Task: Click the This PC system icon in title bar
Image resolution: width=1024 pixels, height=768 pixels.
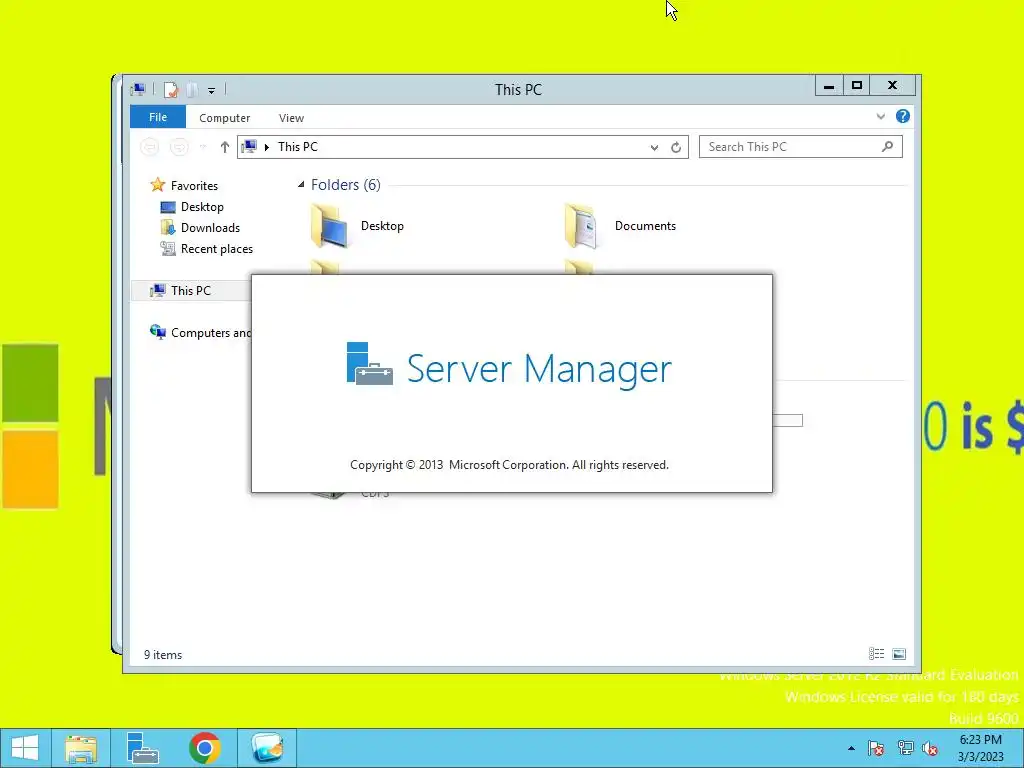Action: click(x=138, y=90)
